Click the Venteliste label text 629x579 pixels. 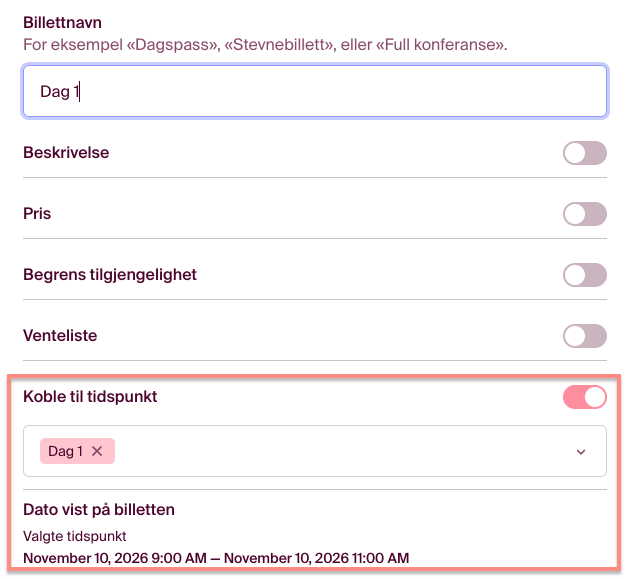[60, 336]
